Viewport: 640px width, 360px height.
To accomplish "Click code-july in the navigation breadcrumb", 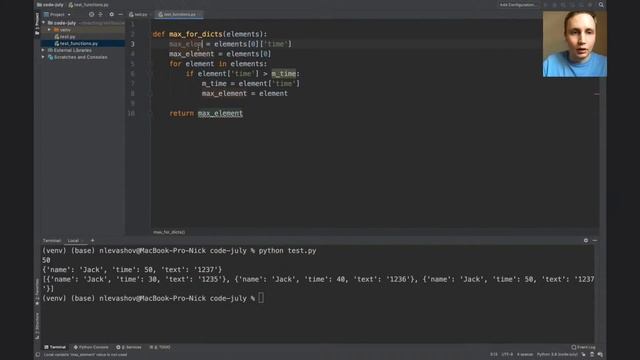I will tap(50, 5).
